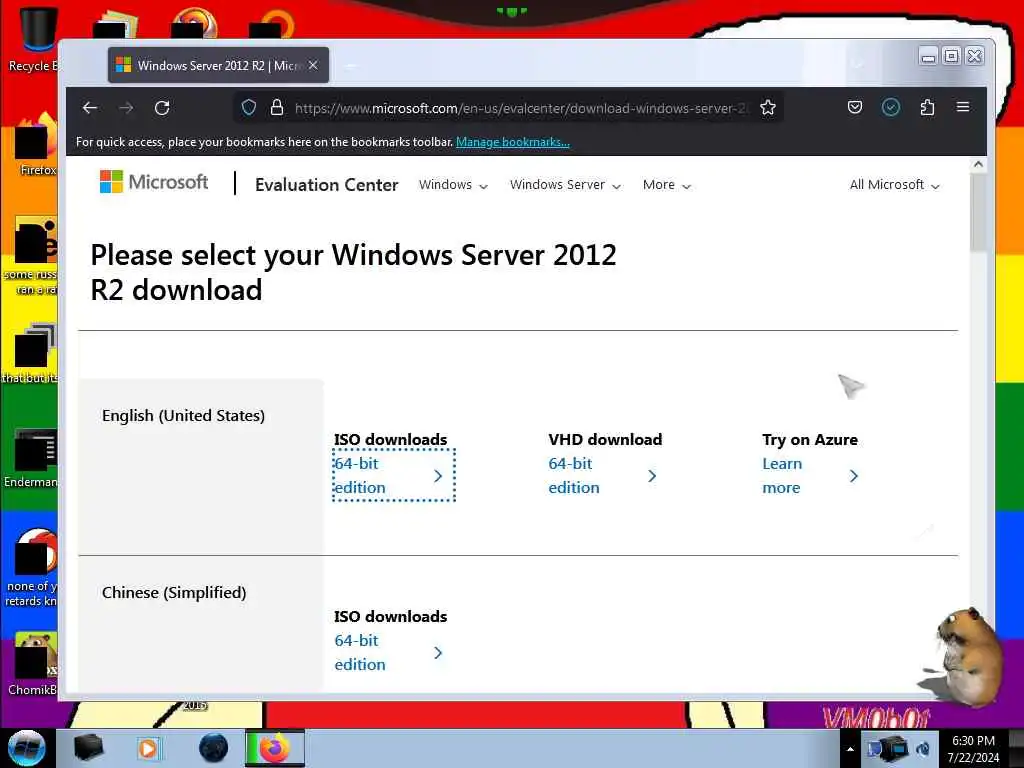Click the Microsoft logo
This screenshot has height=768, width=1024.
[x=154, y=182]
